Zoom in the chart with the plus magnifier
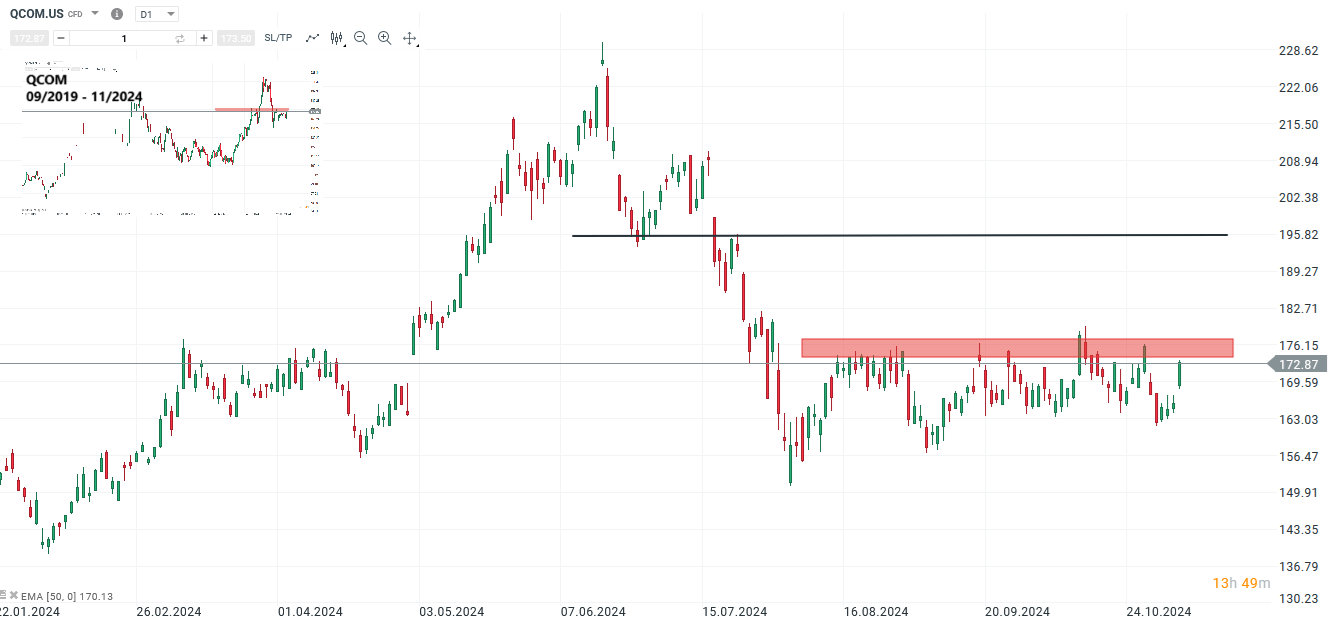 (384, 38)
